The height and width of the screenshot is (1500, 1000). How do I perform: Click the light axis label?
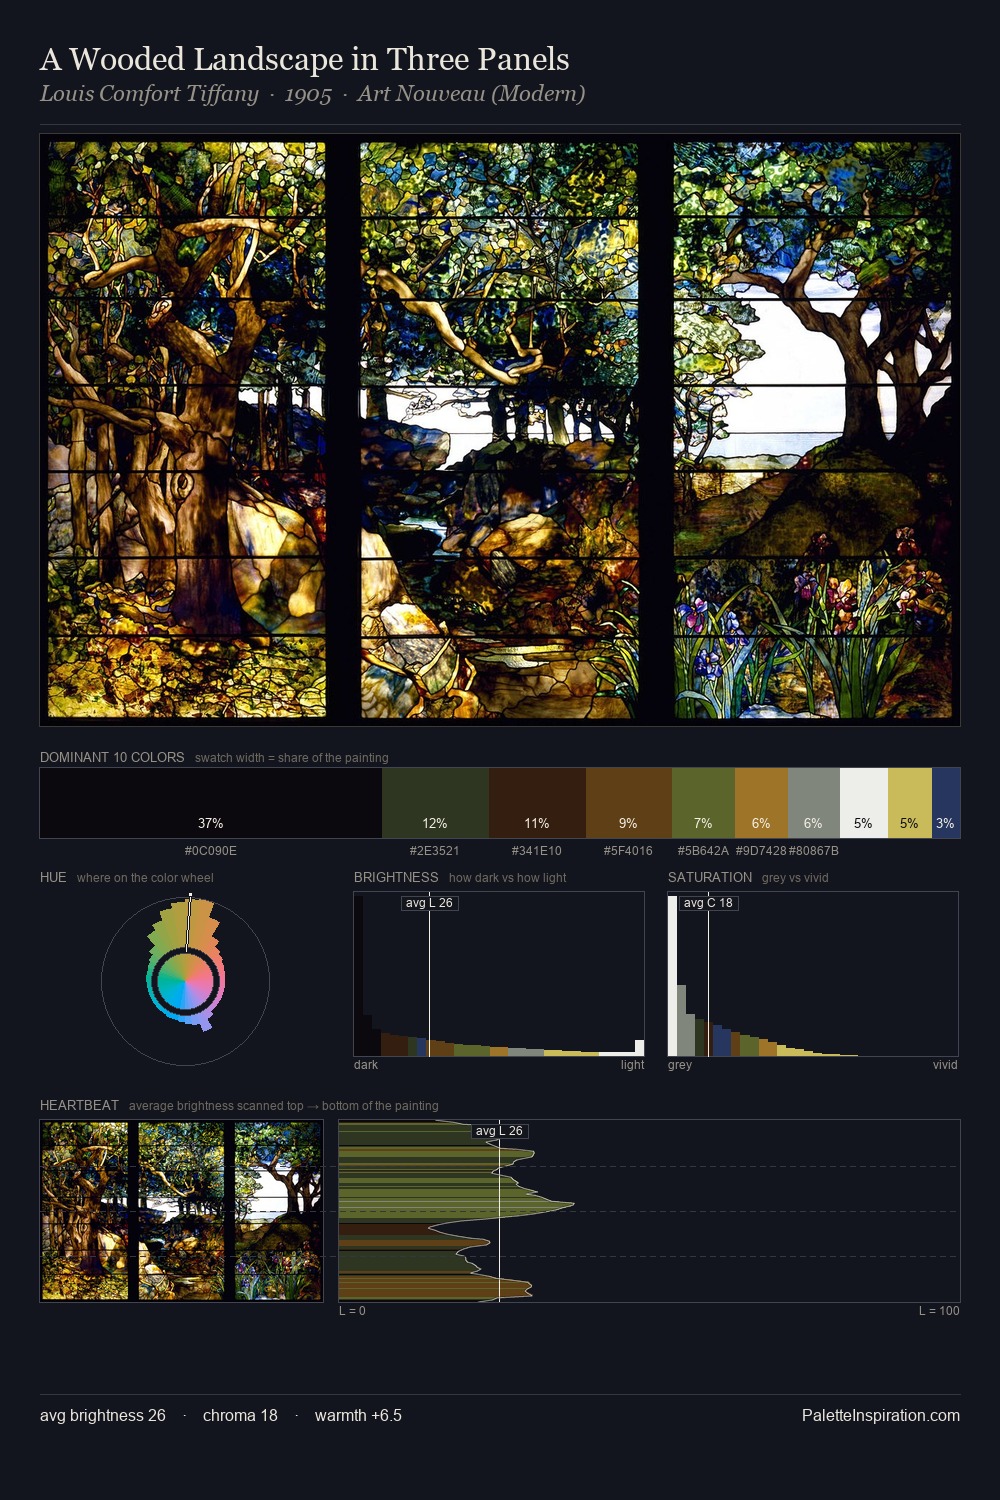[x=632, y=1065]
